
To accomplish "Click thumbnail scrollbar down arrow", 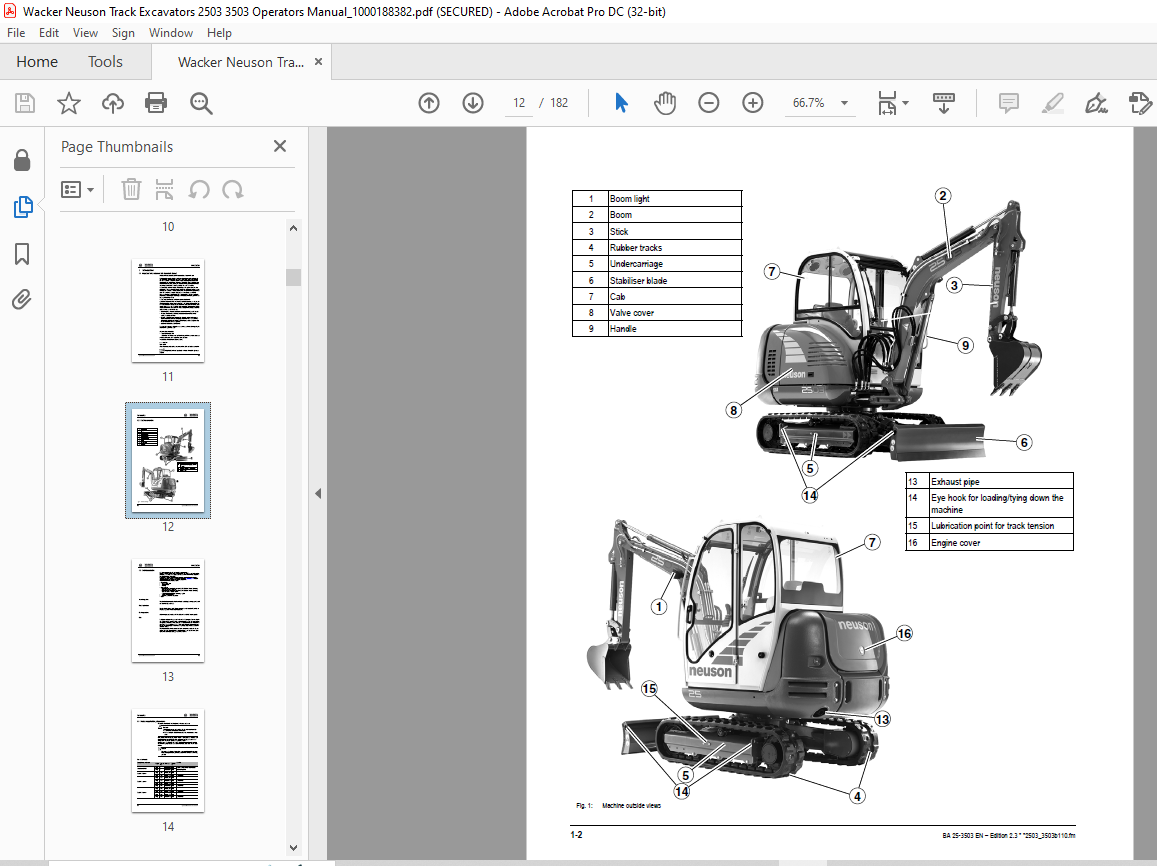I will (x=294, y=848).
